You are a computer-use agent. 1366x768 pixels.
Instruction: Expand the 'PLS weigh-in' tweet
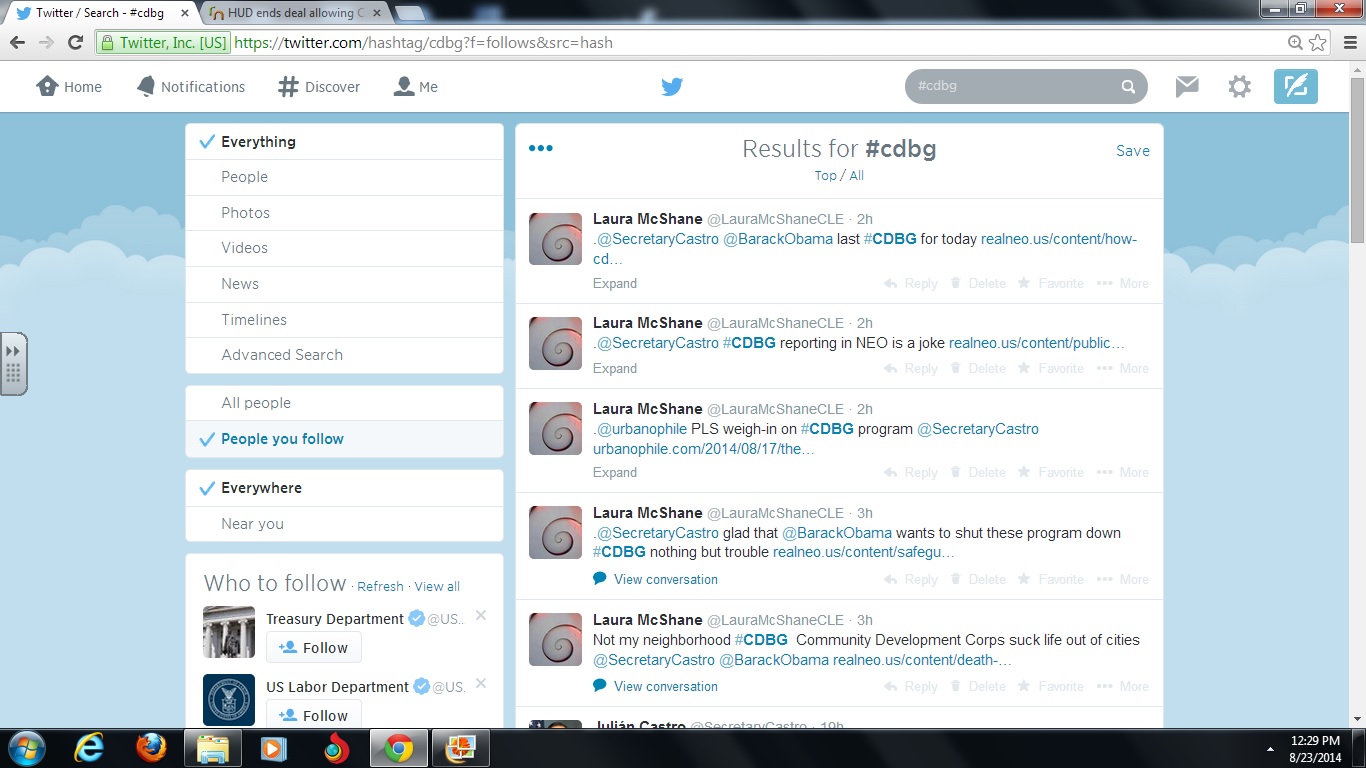[615, 472]
